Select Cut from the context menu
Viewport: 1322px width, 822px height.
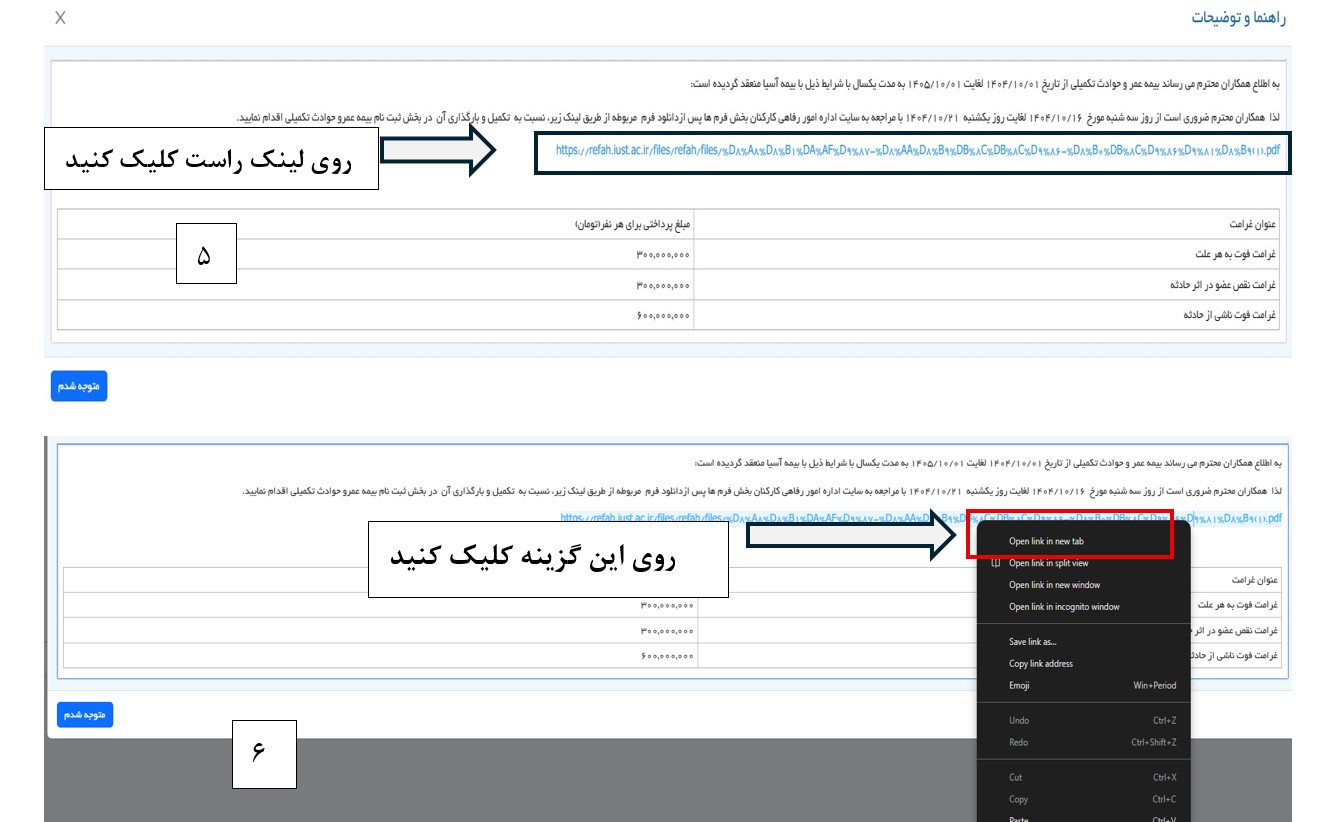point(1015,778)
